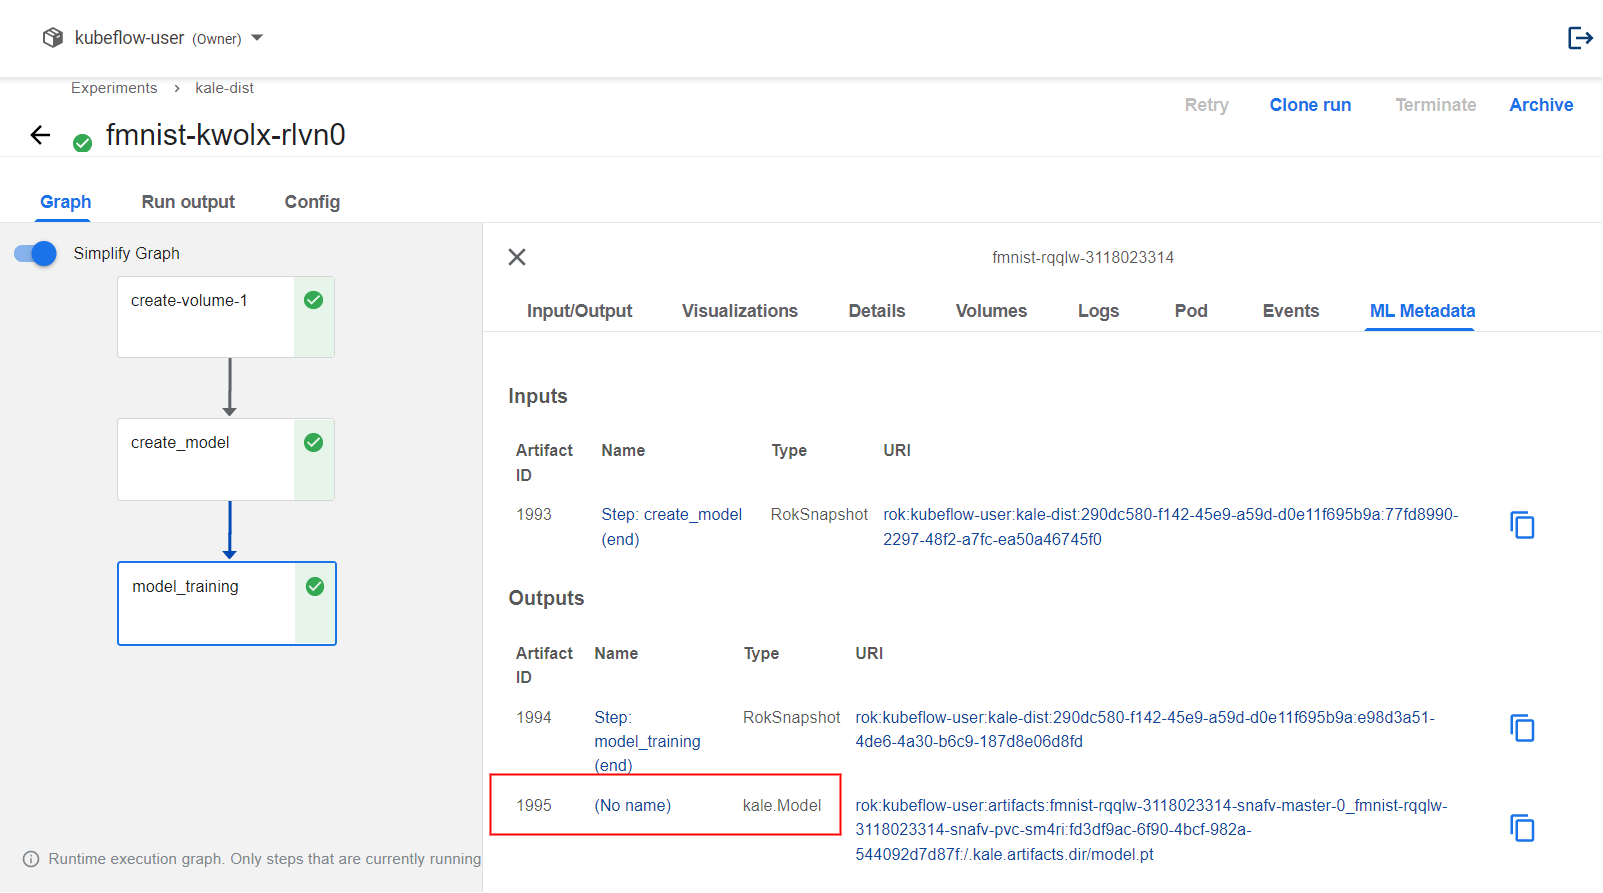
Task: Open the Events tab
Action: (1291, 311)
